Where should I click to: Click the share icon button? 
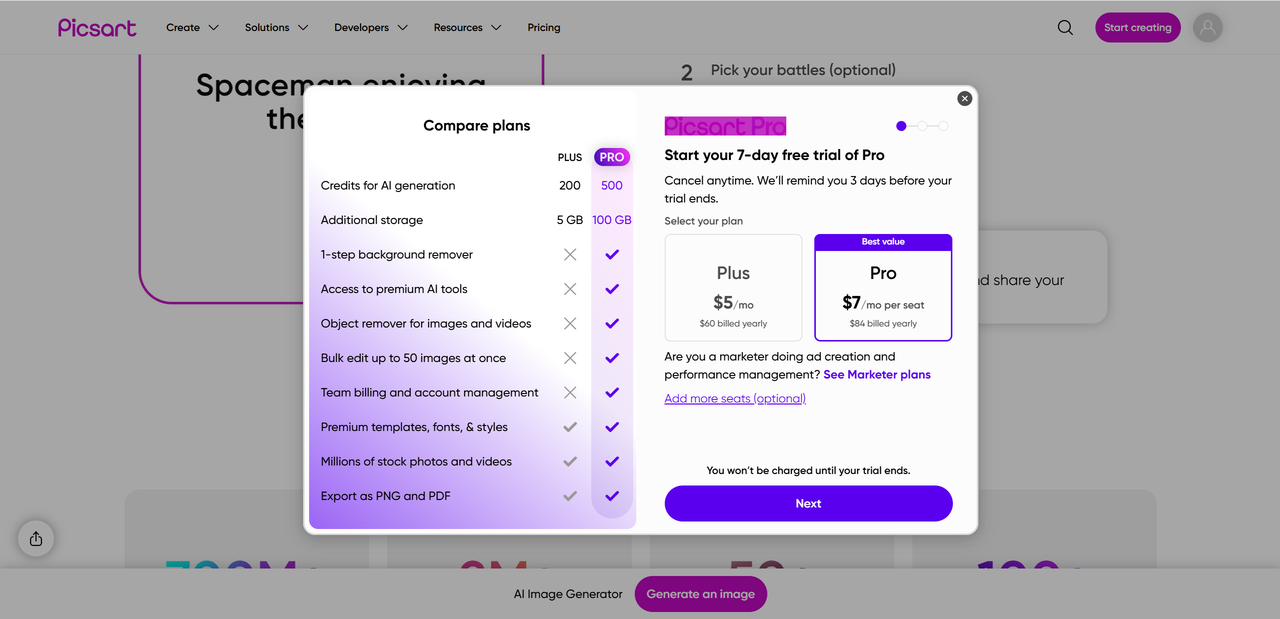point(36,539)
